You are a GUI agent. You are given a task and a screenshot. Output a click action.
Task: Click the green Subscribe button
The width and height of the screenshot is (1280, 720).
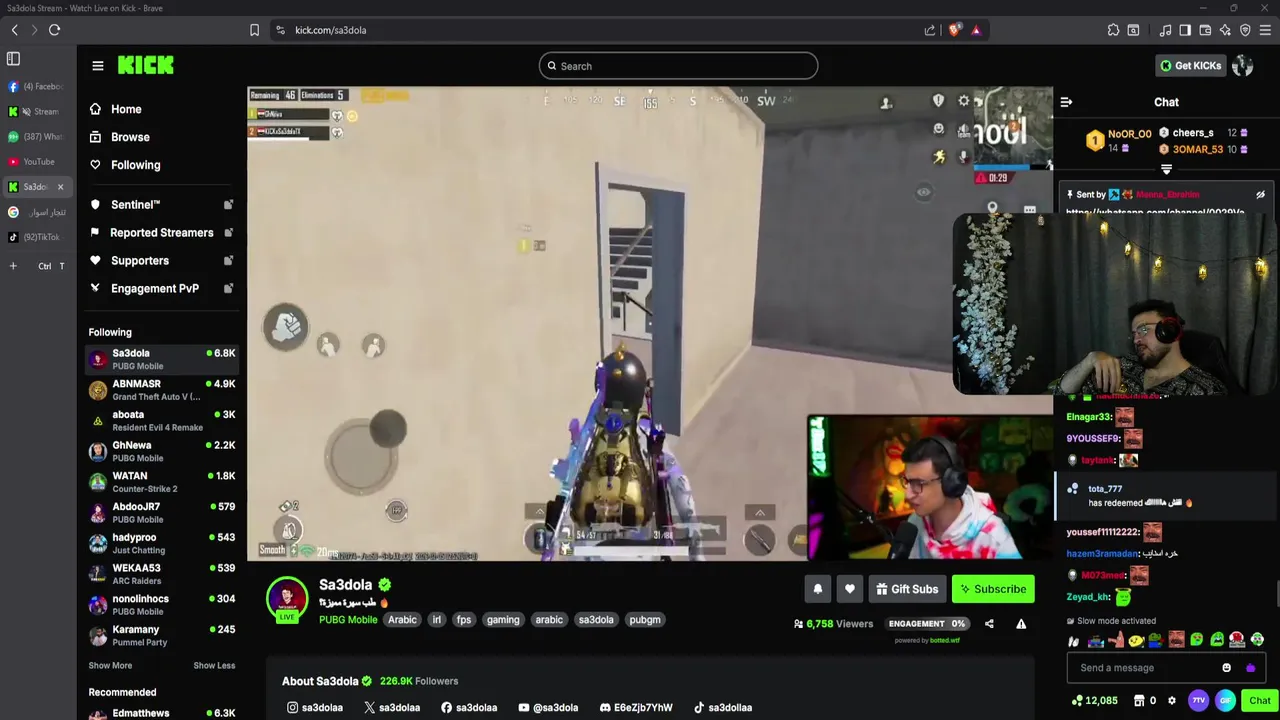tap(993, 589)
